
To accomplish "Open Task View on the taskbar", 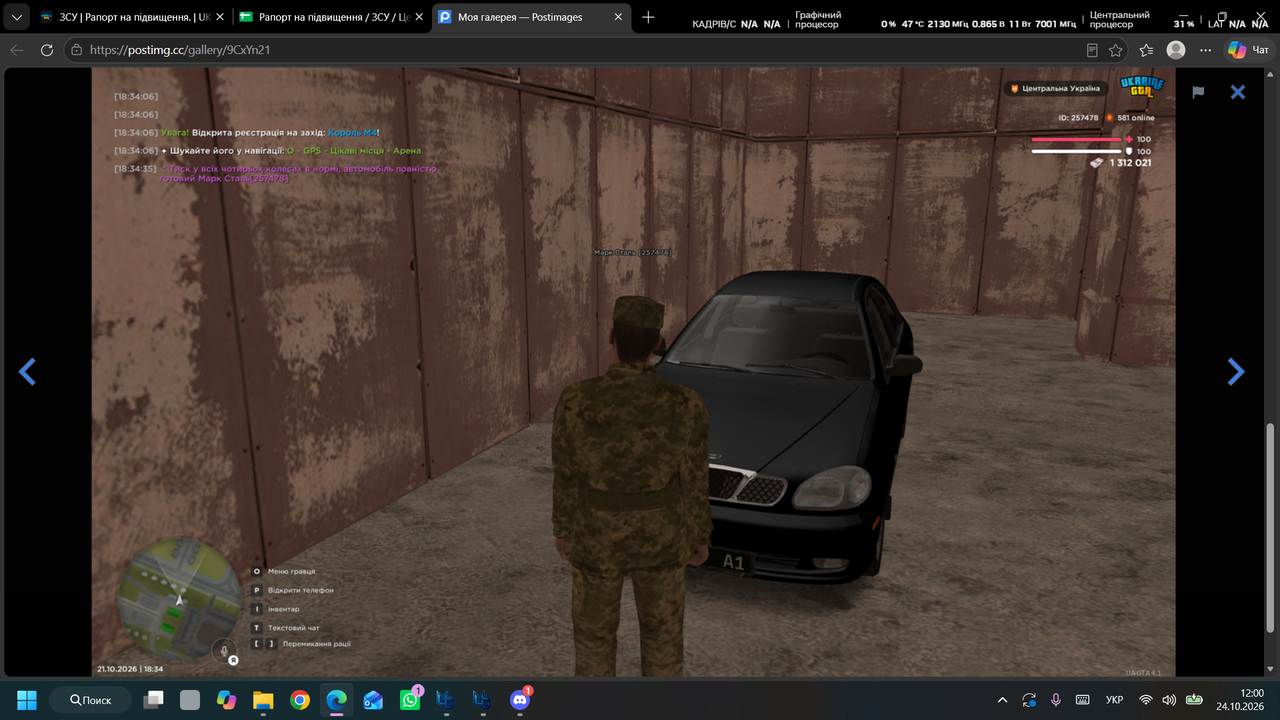I will coord(153,700).
